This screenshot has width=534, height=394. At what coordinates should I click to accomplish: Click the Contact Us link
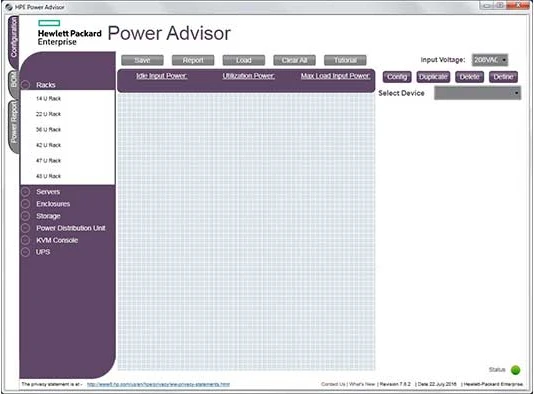click(333, 384)
